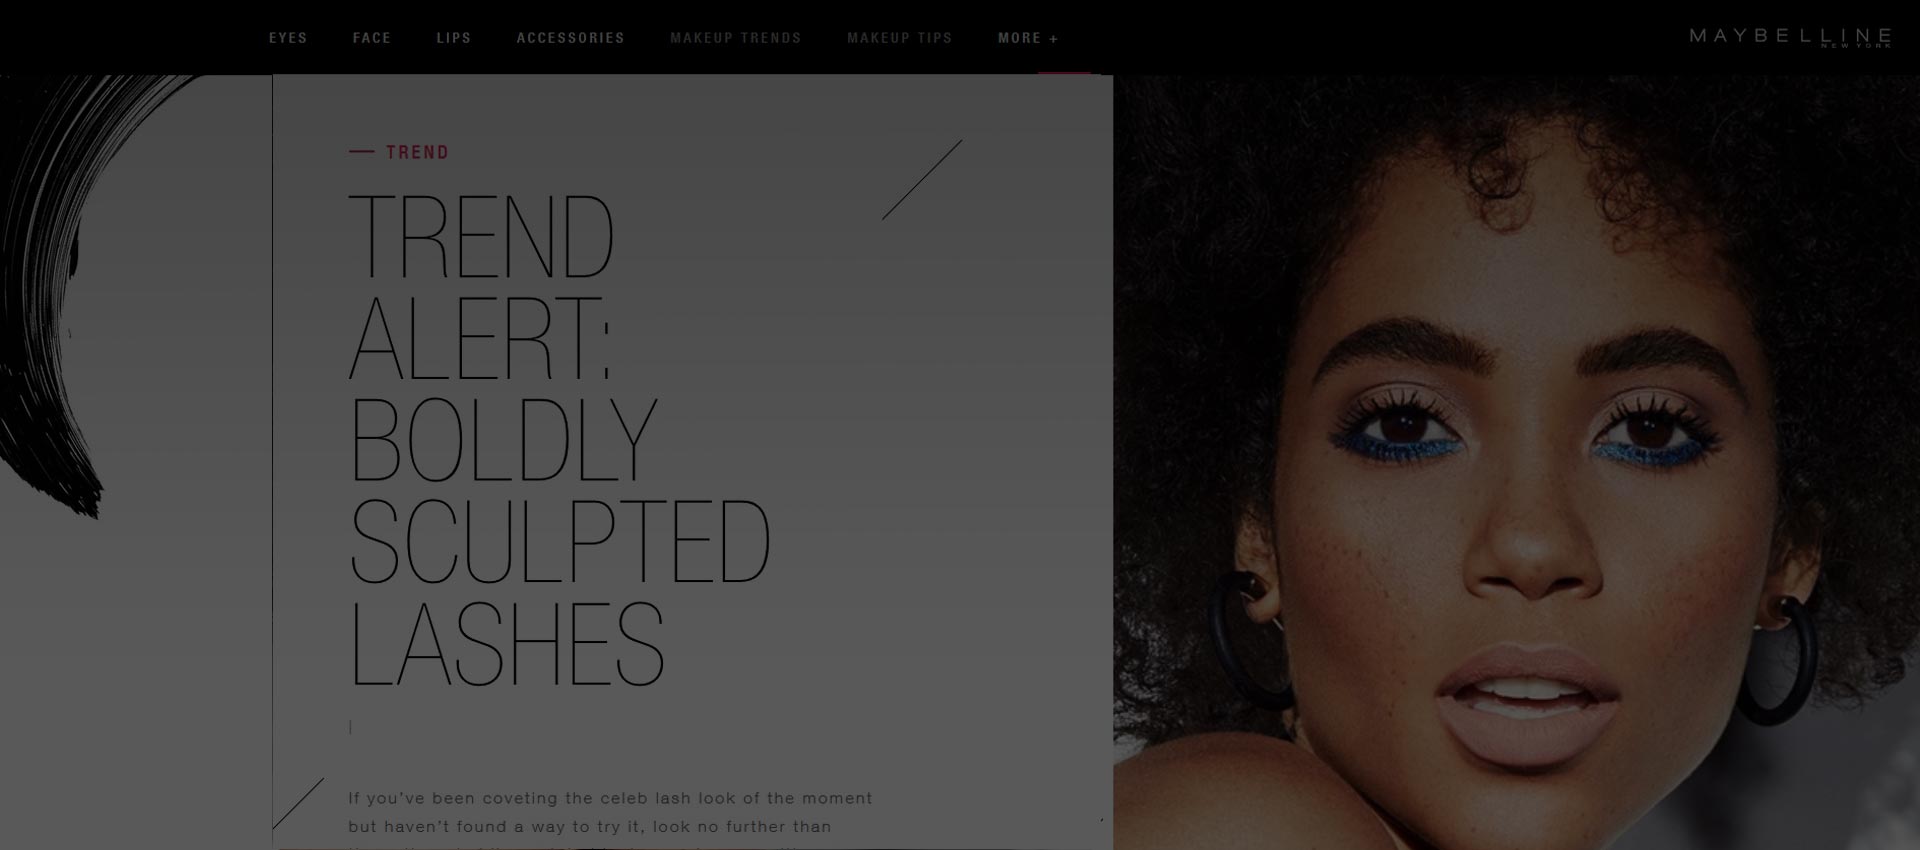This screenshot has height=850, width=1920.
Task: Visit the MAKEUP TIPS page
Action: coord(900,38)
